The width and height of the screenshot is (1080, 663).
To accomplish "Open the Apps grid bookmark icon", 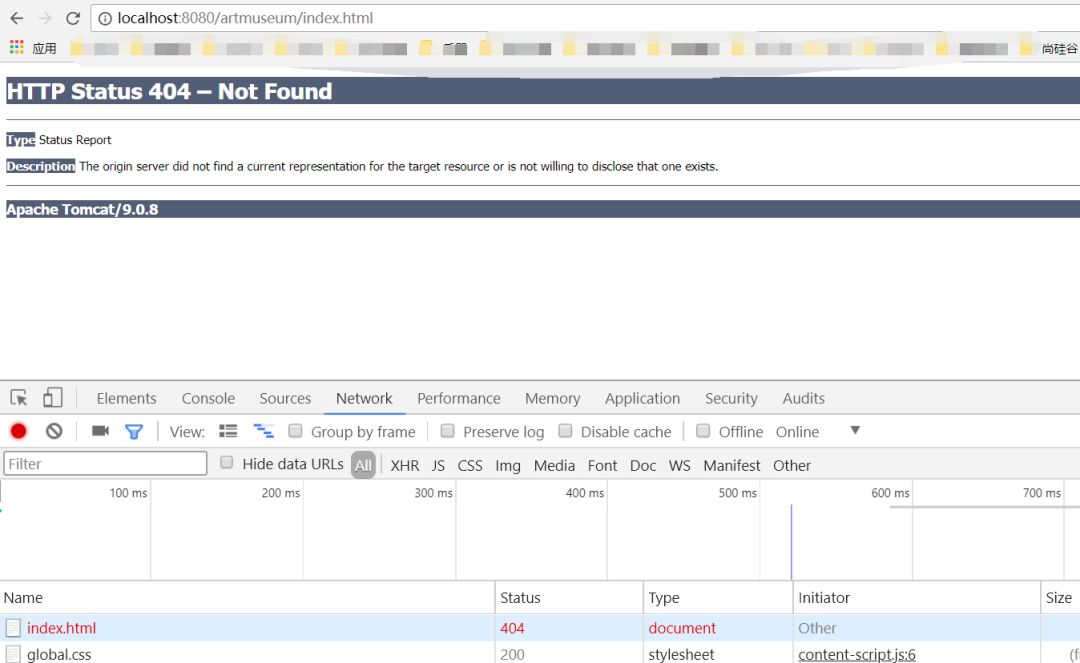I will 17,47.
